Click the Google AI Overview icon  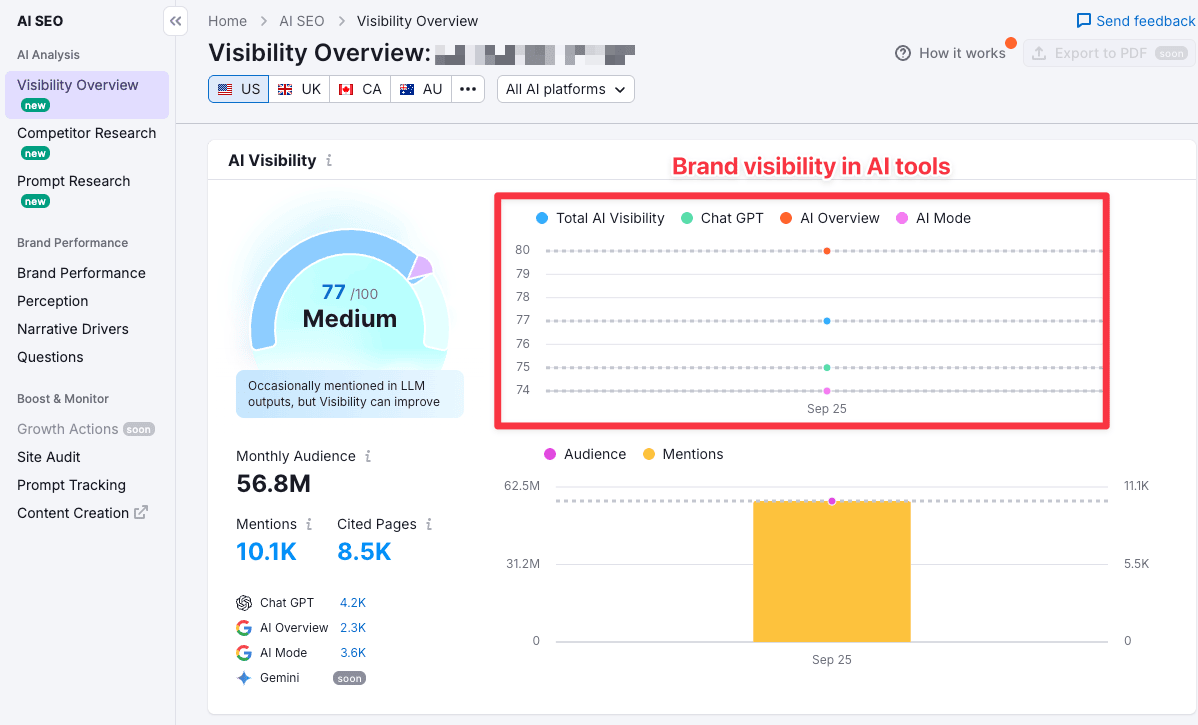coord(244,628)
